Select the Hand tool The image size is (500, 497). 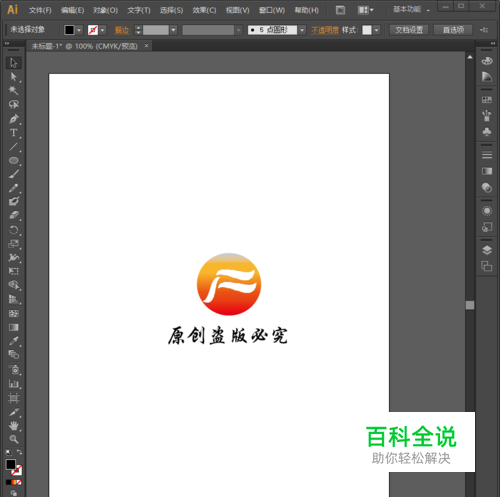point(14,426)
